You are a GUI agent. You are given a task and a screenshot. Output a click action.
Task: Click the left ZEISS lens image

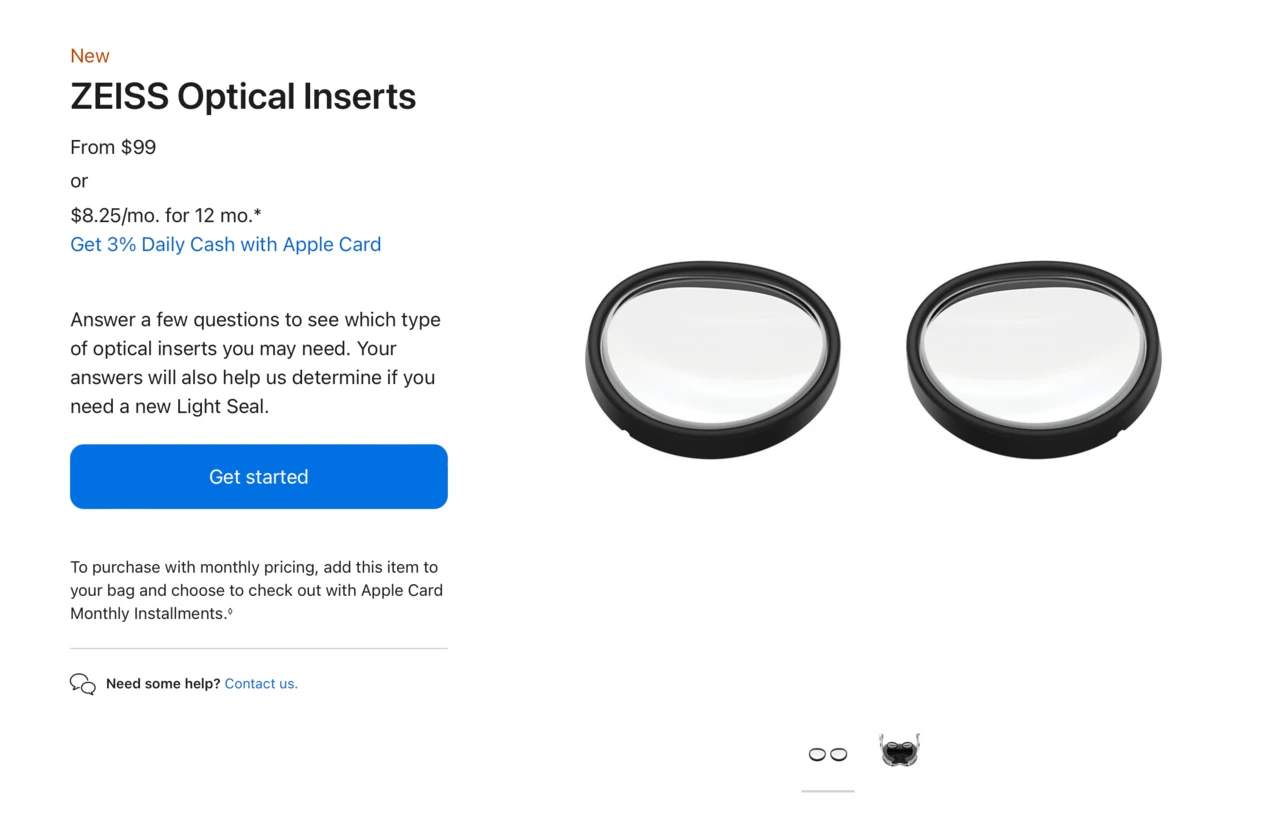point(712,358)
